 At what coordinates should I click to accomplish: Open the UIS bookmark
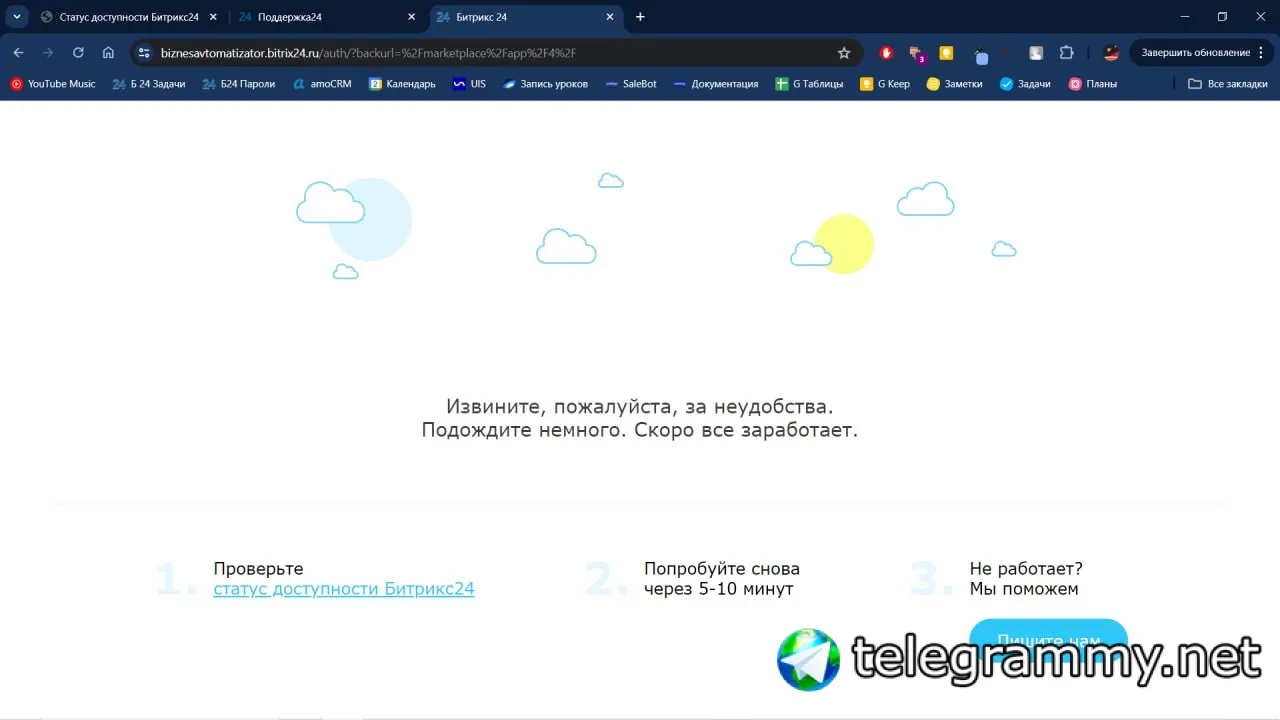469,84
